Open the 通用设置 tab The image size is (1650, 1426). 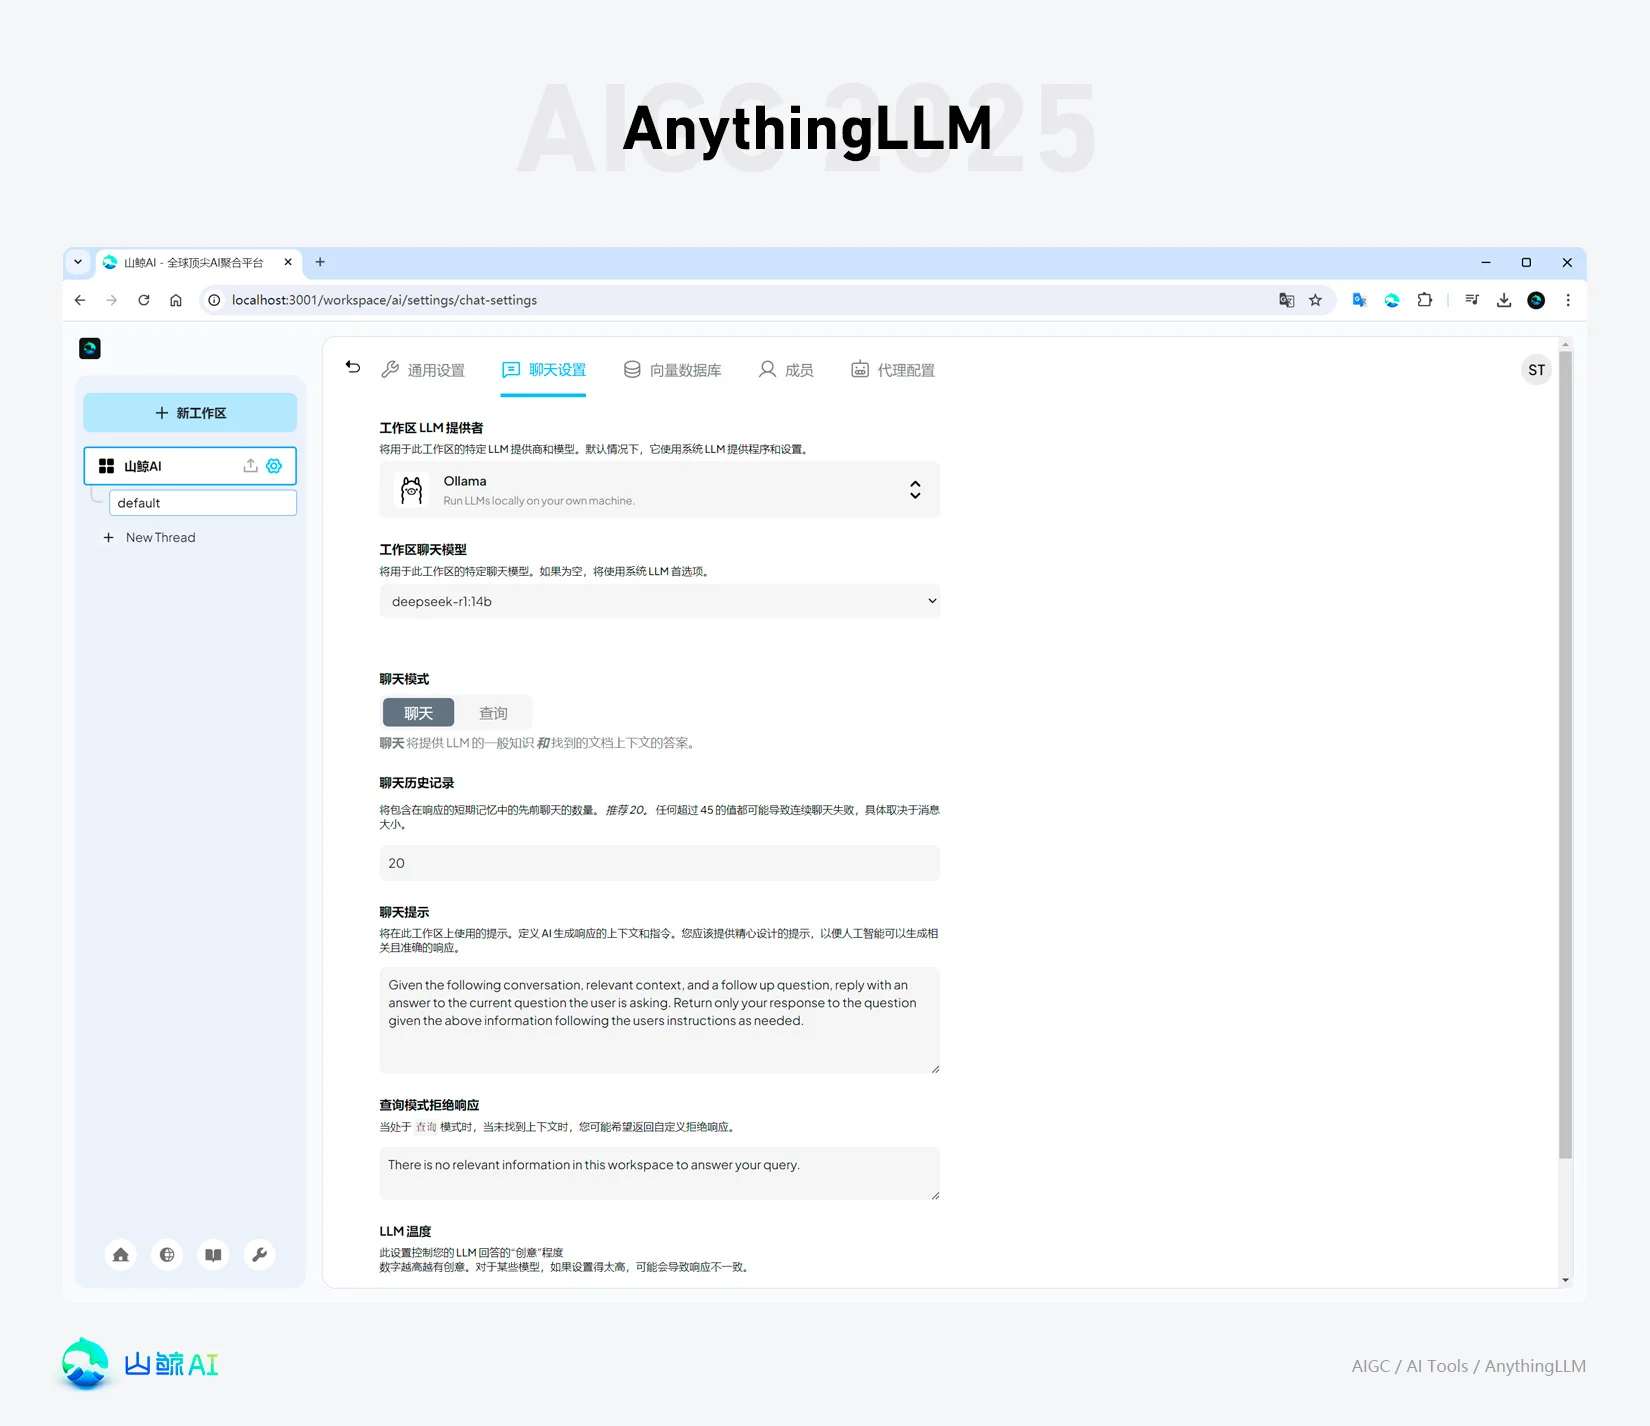click(423, 370)
